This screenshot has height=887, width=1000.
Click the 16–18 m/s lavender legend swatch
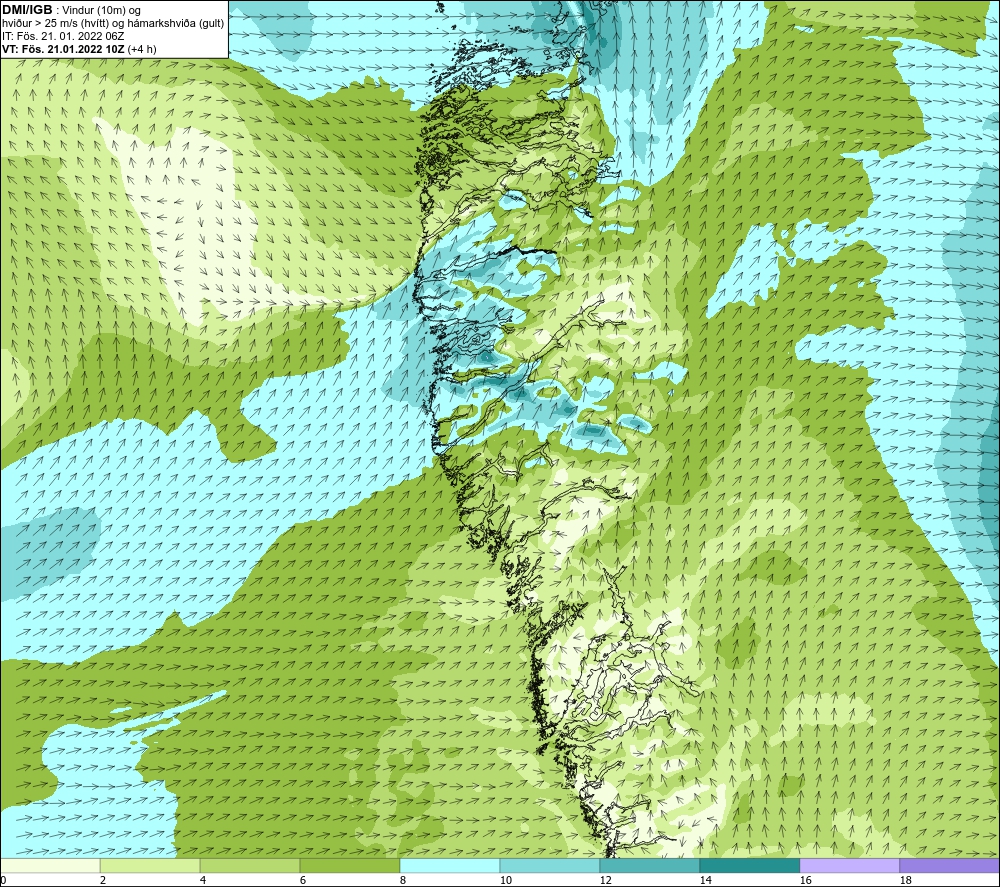tap(849, 865)
